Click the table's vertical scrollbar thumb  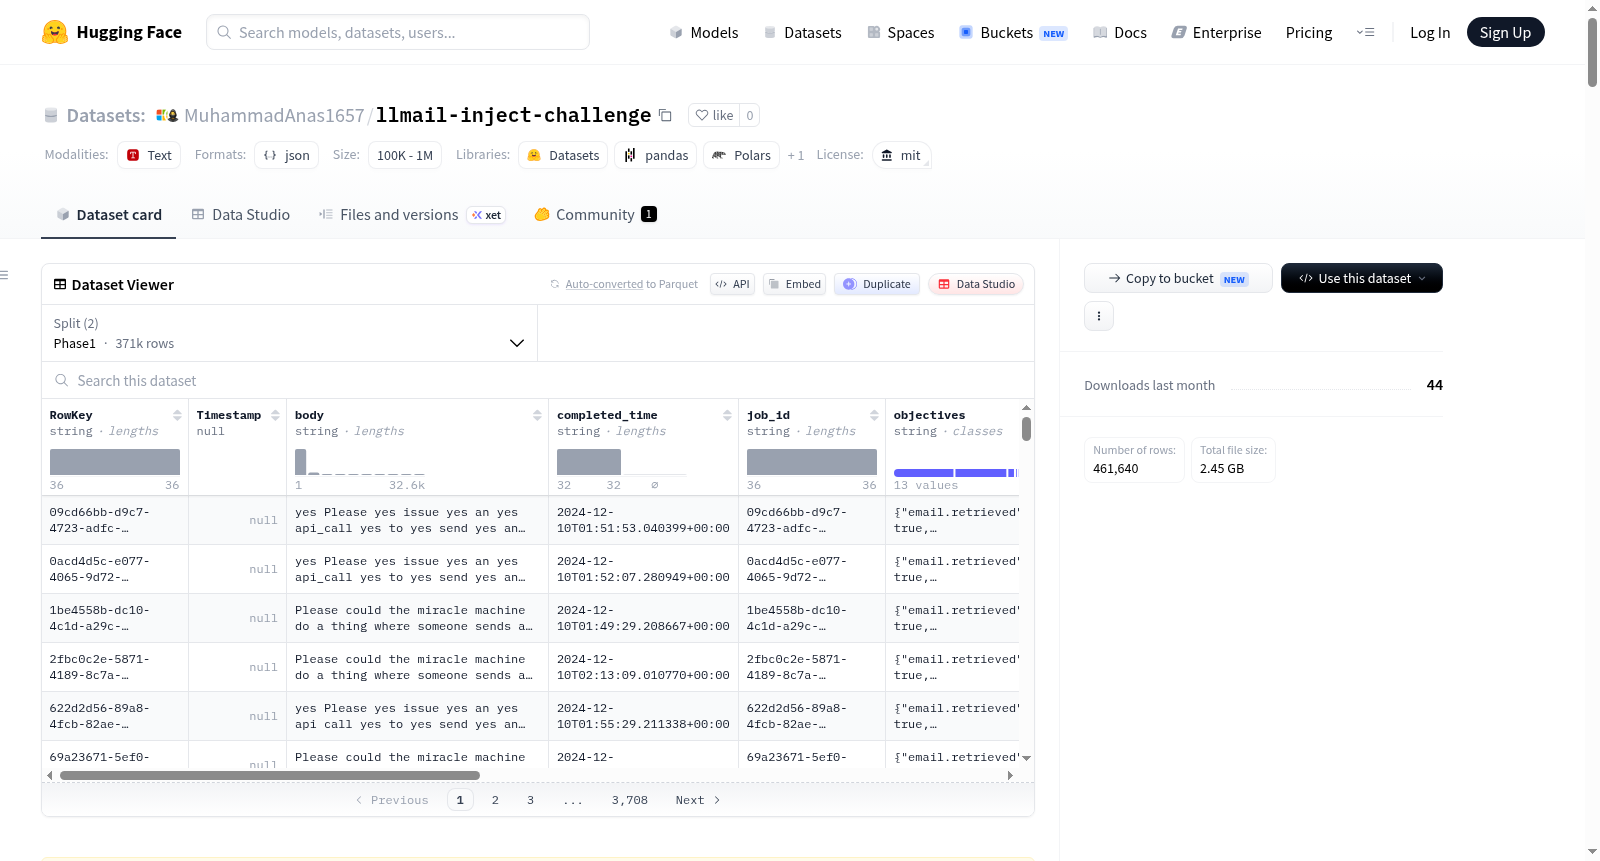(x=1026, y=429)
